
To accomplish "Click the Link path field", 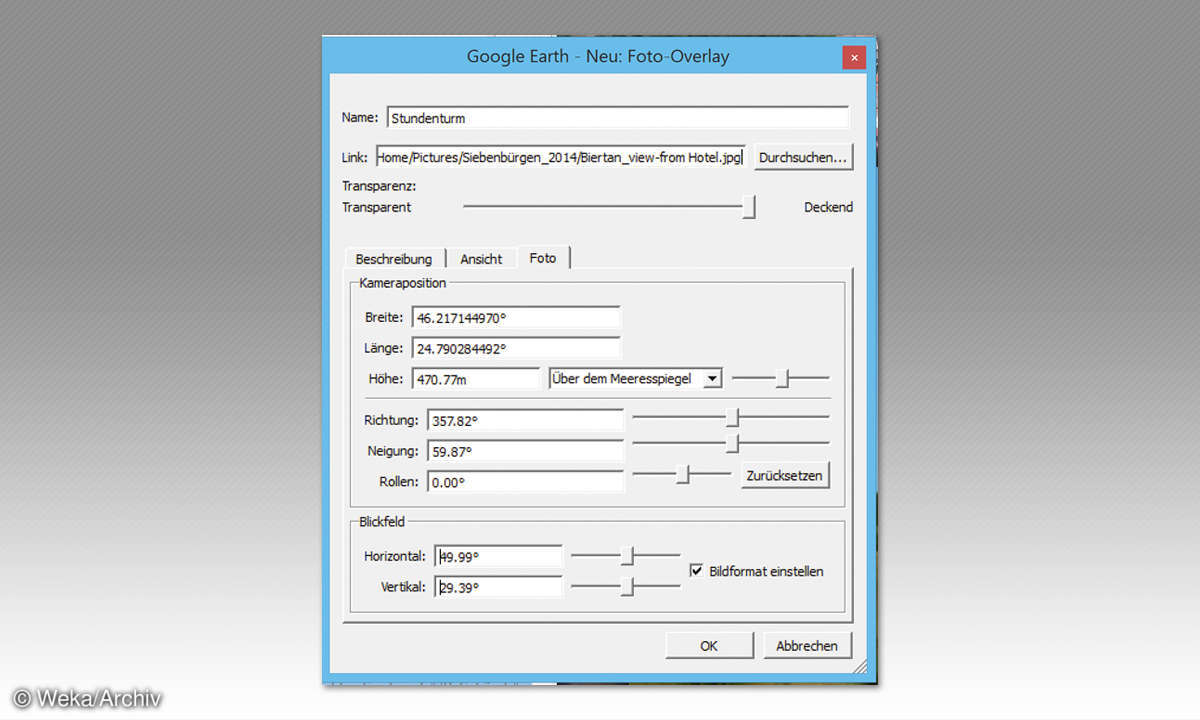I will [560, 158].
